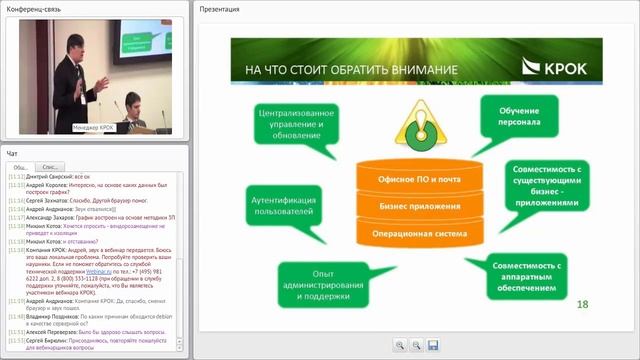Click the chat scrollbar down arrow
640x360 pixels.
pyautogui.click(x=179, y=348)
